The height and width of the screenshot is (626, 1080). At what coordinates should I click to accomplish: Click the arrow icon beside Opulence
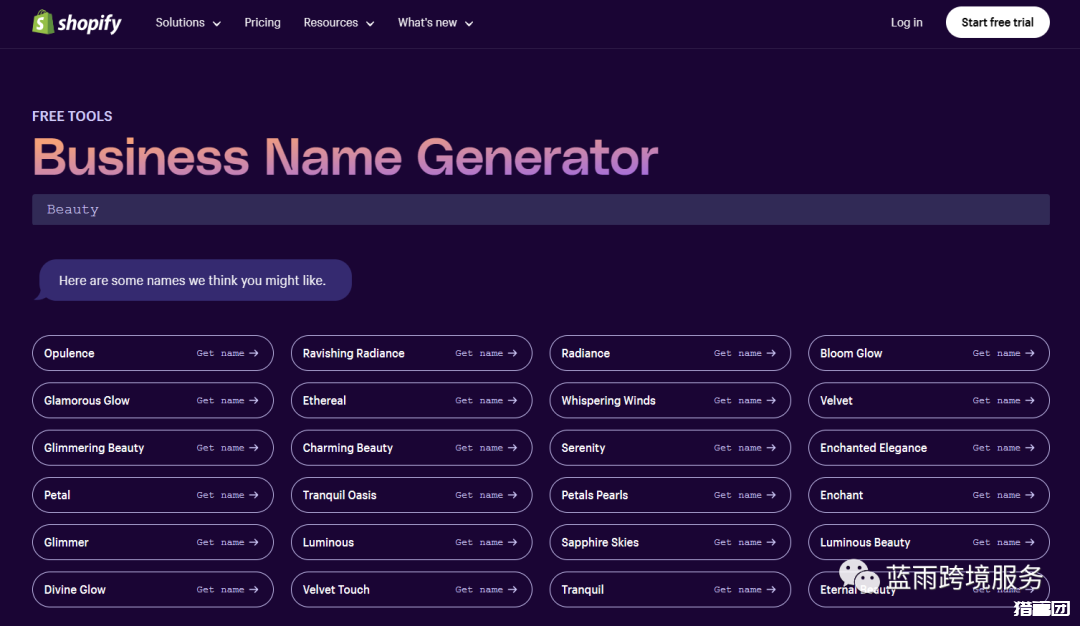[x=254, y=353]
